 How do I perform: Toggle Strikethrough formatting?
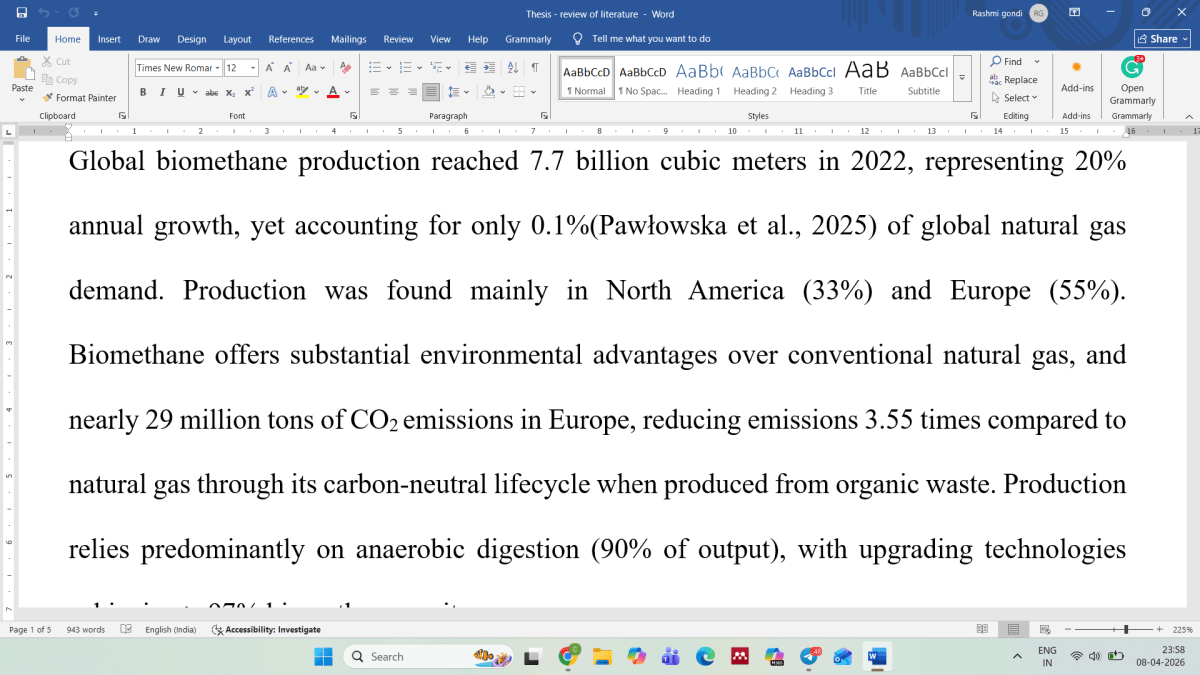pos(211,92)
